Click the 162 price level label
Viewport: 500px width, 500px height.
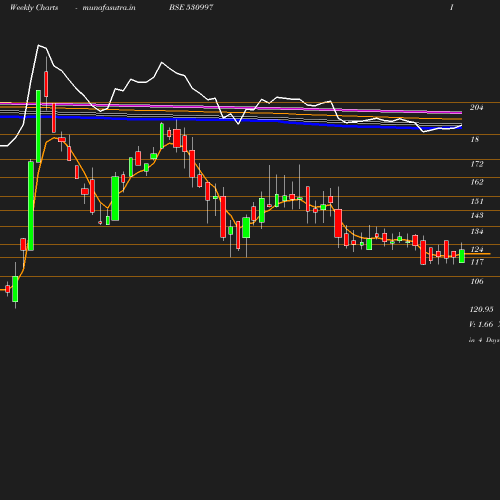click(x=477, y=182)
